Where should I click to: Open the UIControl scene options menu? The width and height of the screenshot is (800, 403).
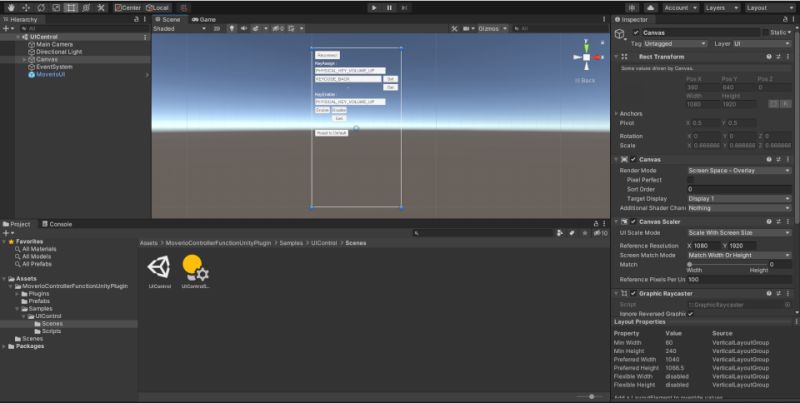(x=145, y=37)
